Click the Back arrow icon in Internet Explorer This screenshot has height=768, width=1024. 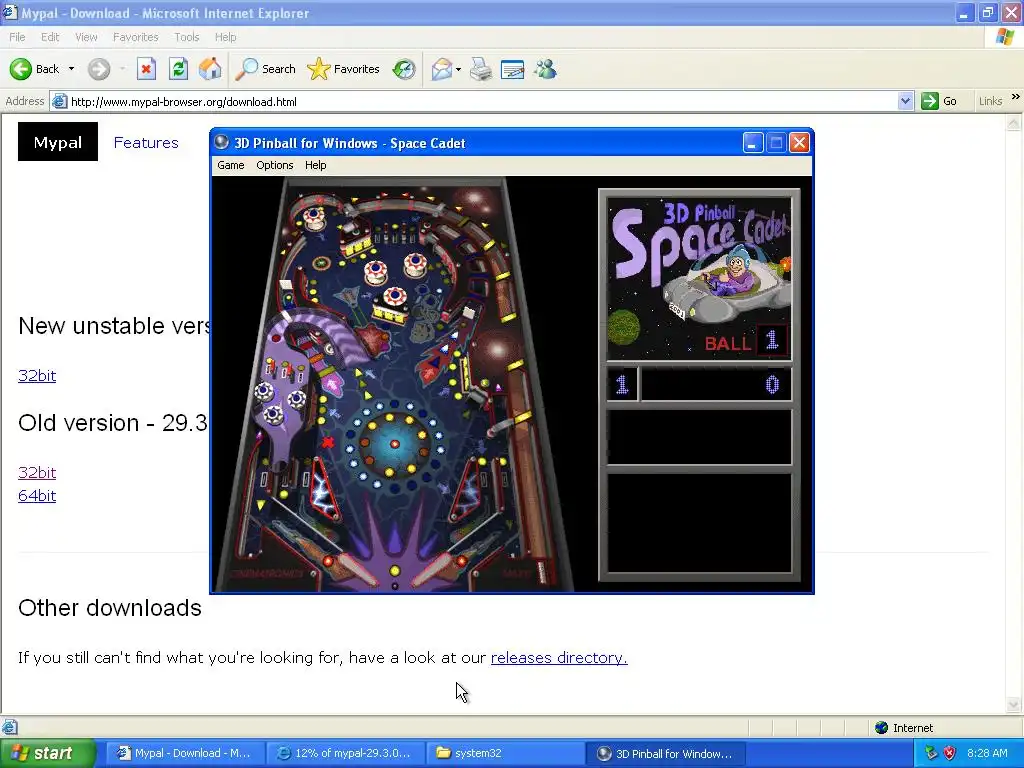(21, 69)
